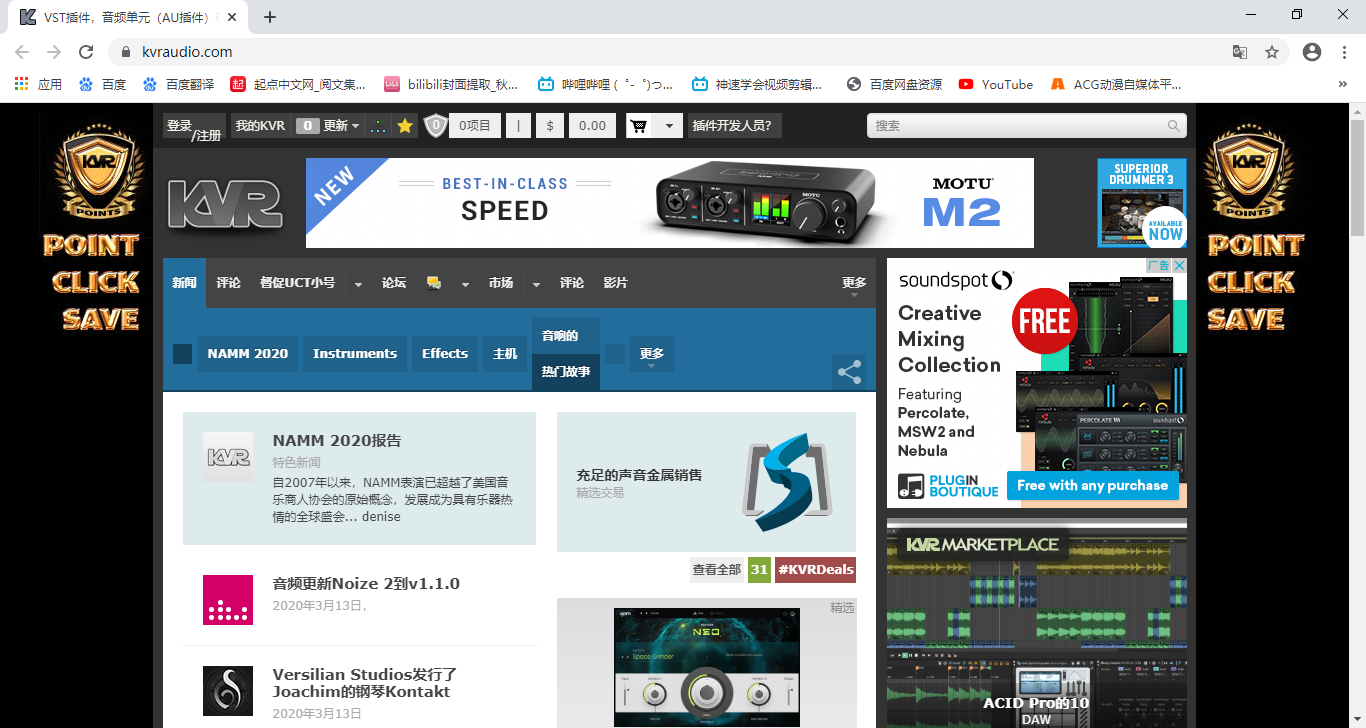Select the NAMM 2020 filter
1366x728 pixels.
pyautogui.click(x=248, y=354)
